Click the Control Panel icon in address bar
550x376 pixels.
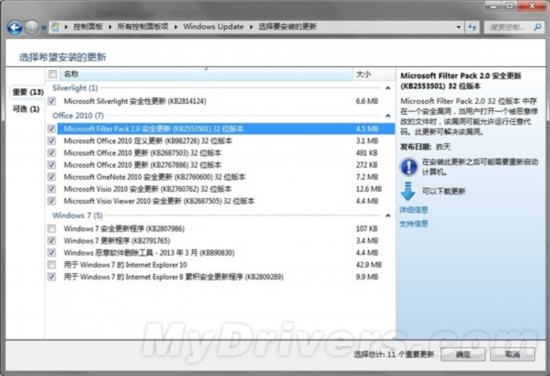[x=55, y=27]
